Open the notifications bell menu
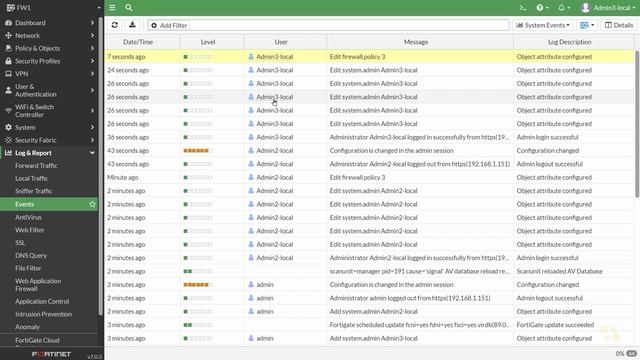This screenshot has width=640, height=360. (x=564, y=8)
